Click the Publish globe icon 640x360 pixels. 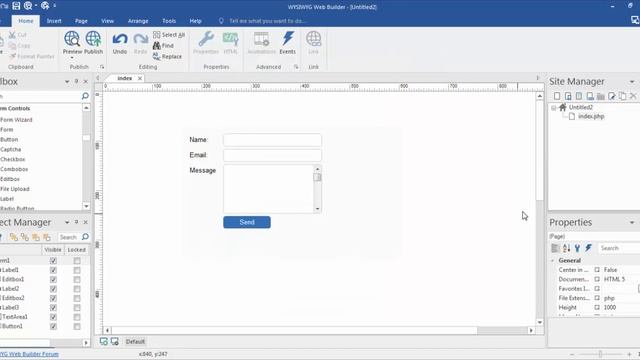tap(93, 39)
